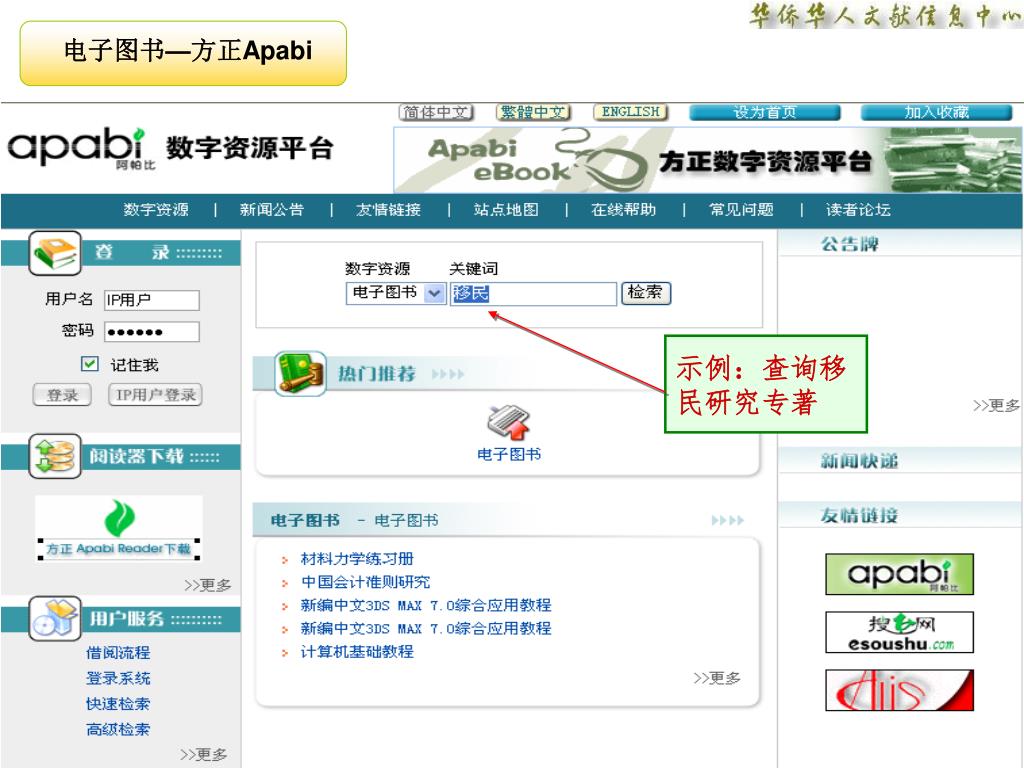Open the 高级检索 link
The height and width of the screenshot is (768, 1024).
(118, 729)
